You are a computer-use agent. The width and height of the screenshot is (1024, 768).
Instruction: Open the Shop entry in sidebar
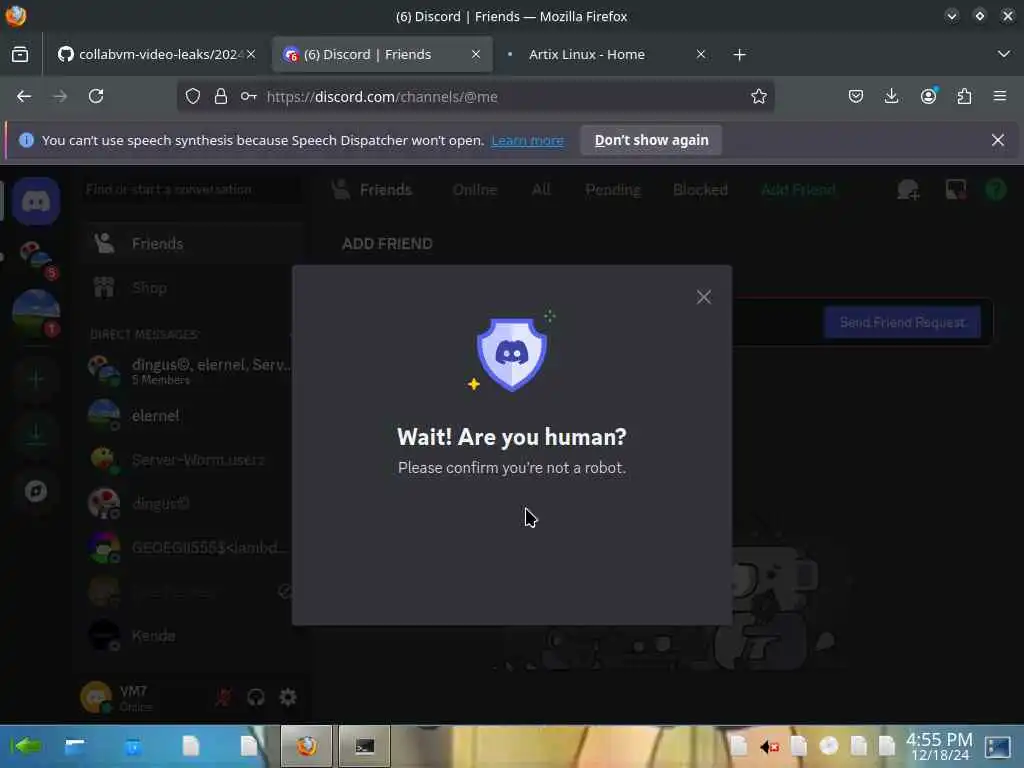[x=193, y=288]
